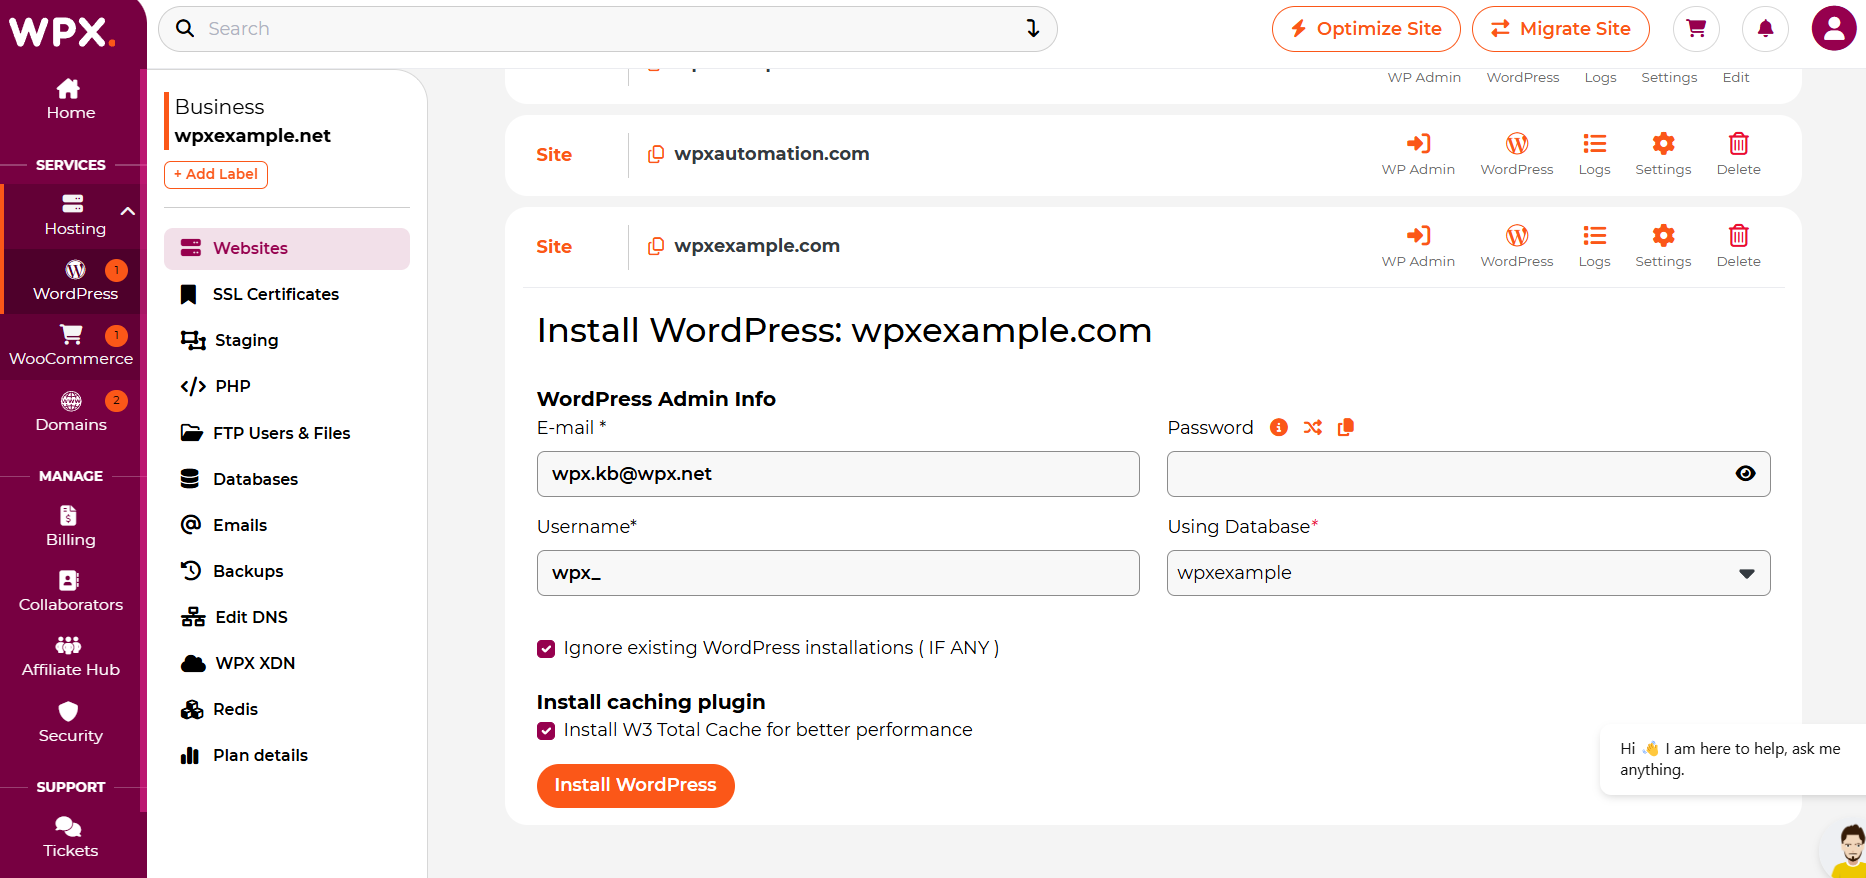
Task: Open the notifications bell
Action: (x=1765, y=29)
